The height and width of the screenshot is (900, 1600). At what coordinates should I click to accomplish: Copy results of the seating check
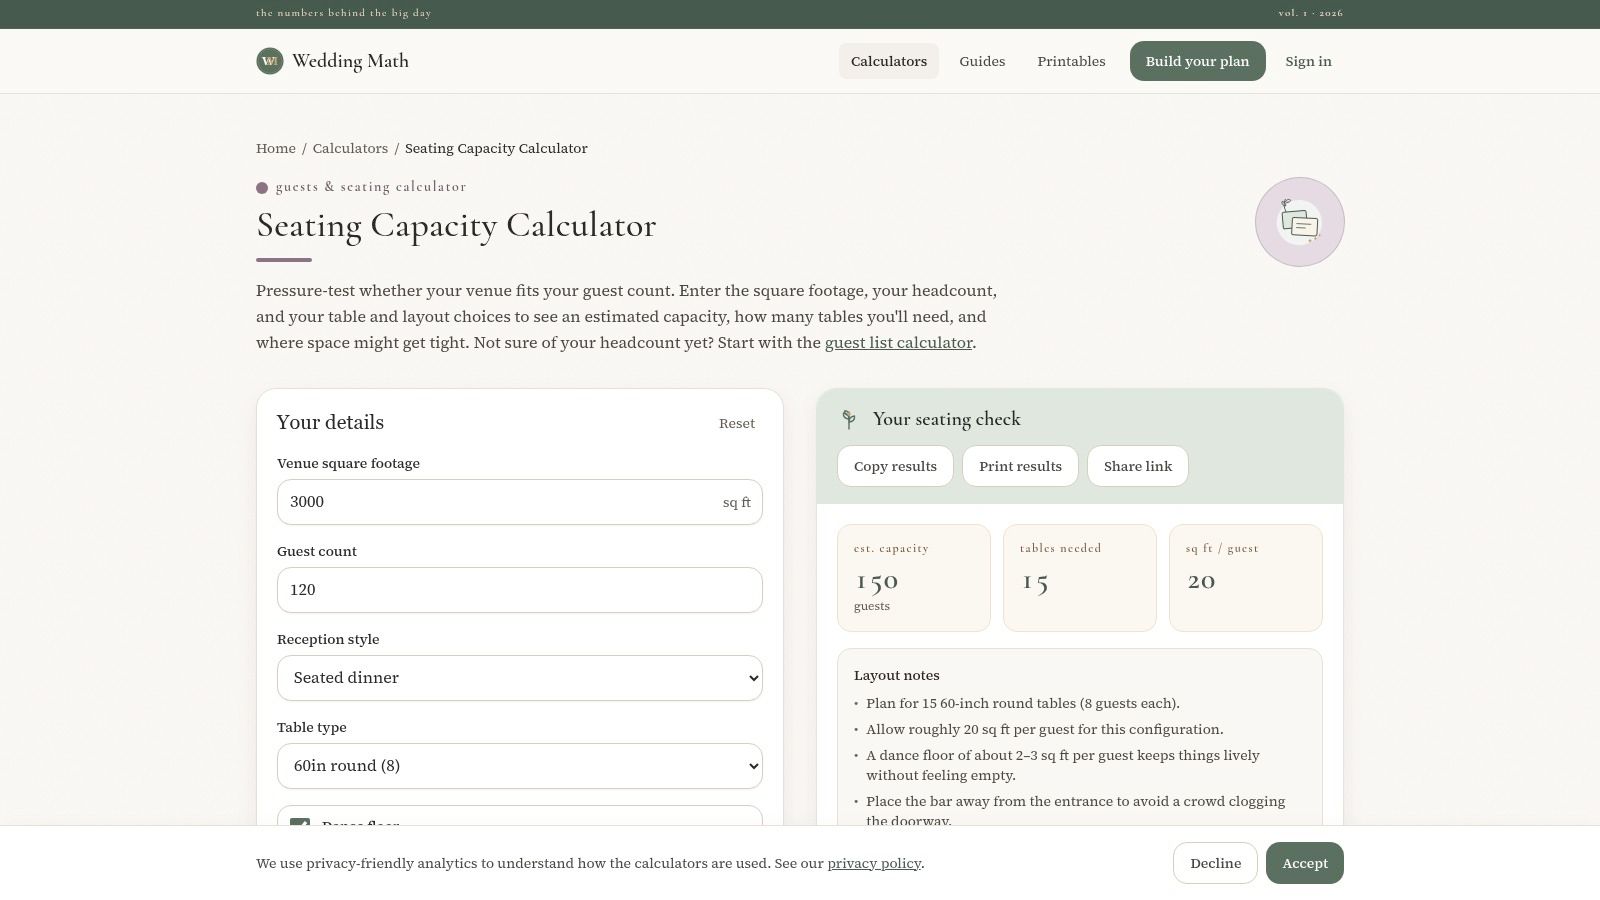click(x=895, y=466)
